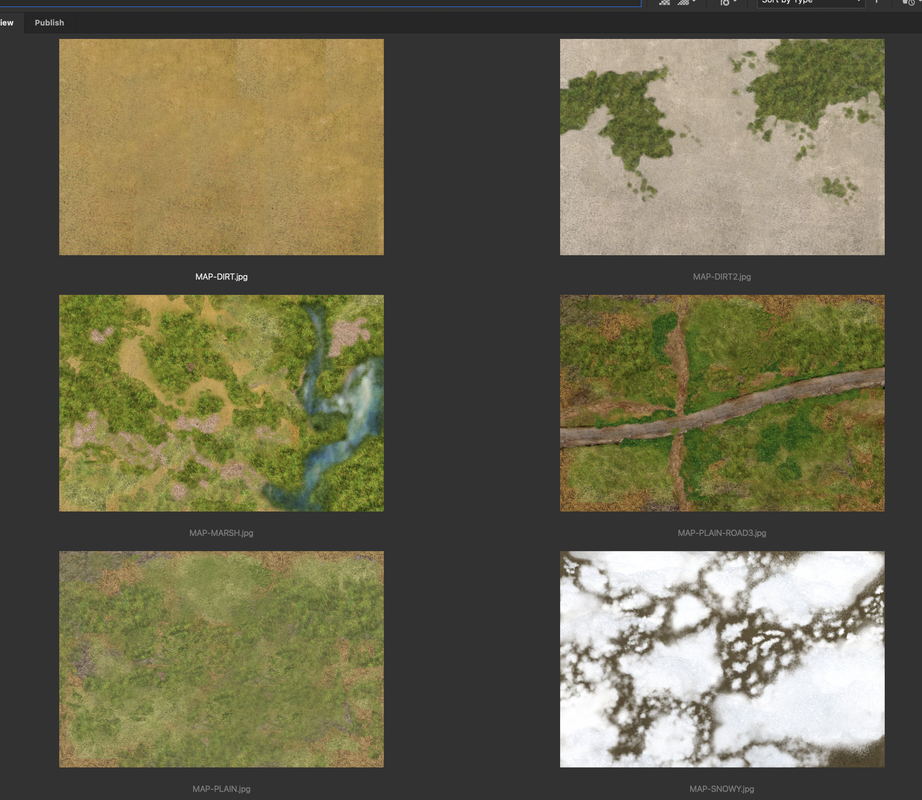Select the MAP-DIRT2.jpg thumbnail

[x=722, y=147]
